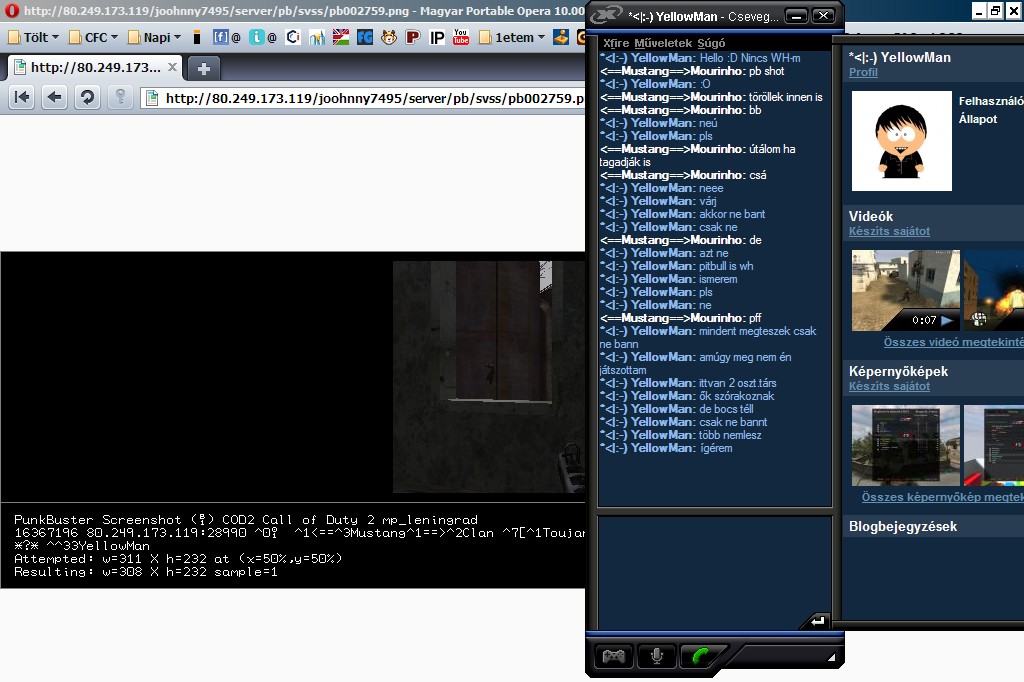The image size is (1024, 682).
Task: Open the second screenshot thumbnail
Action: 993,446
